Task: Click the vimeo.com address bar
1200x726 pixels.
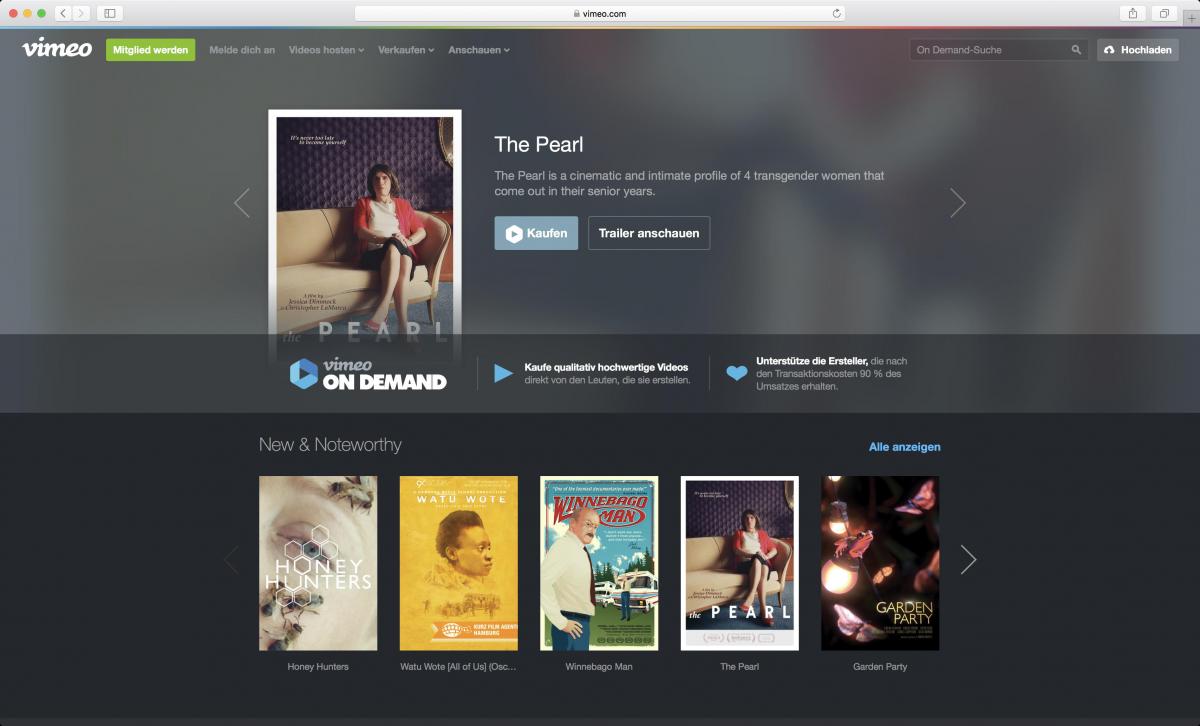Action: [x=600, y=13]
